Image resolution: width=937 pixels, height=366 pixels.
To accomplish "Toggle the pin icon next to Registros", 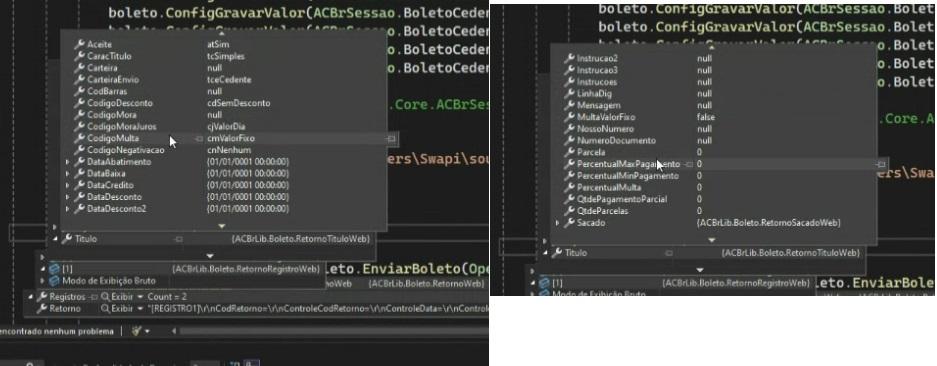I will pos(93,297).
